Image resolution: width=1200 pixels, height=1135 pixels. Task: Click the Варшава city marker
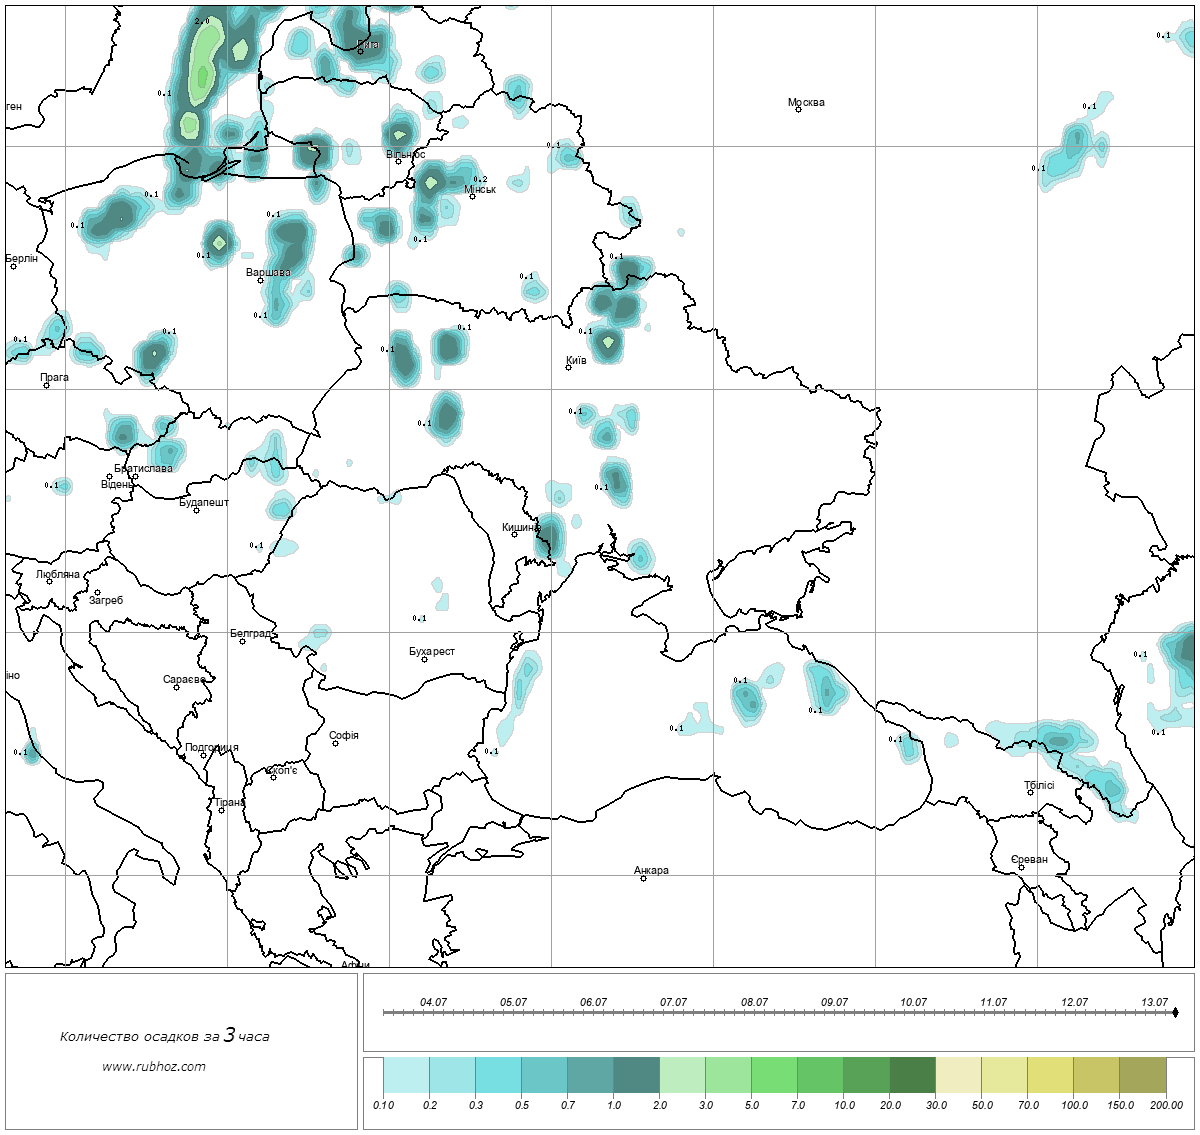point(261,280)
